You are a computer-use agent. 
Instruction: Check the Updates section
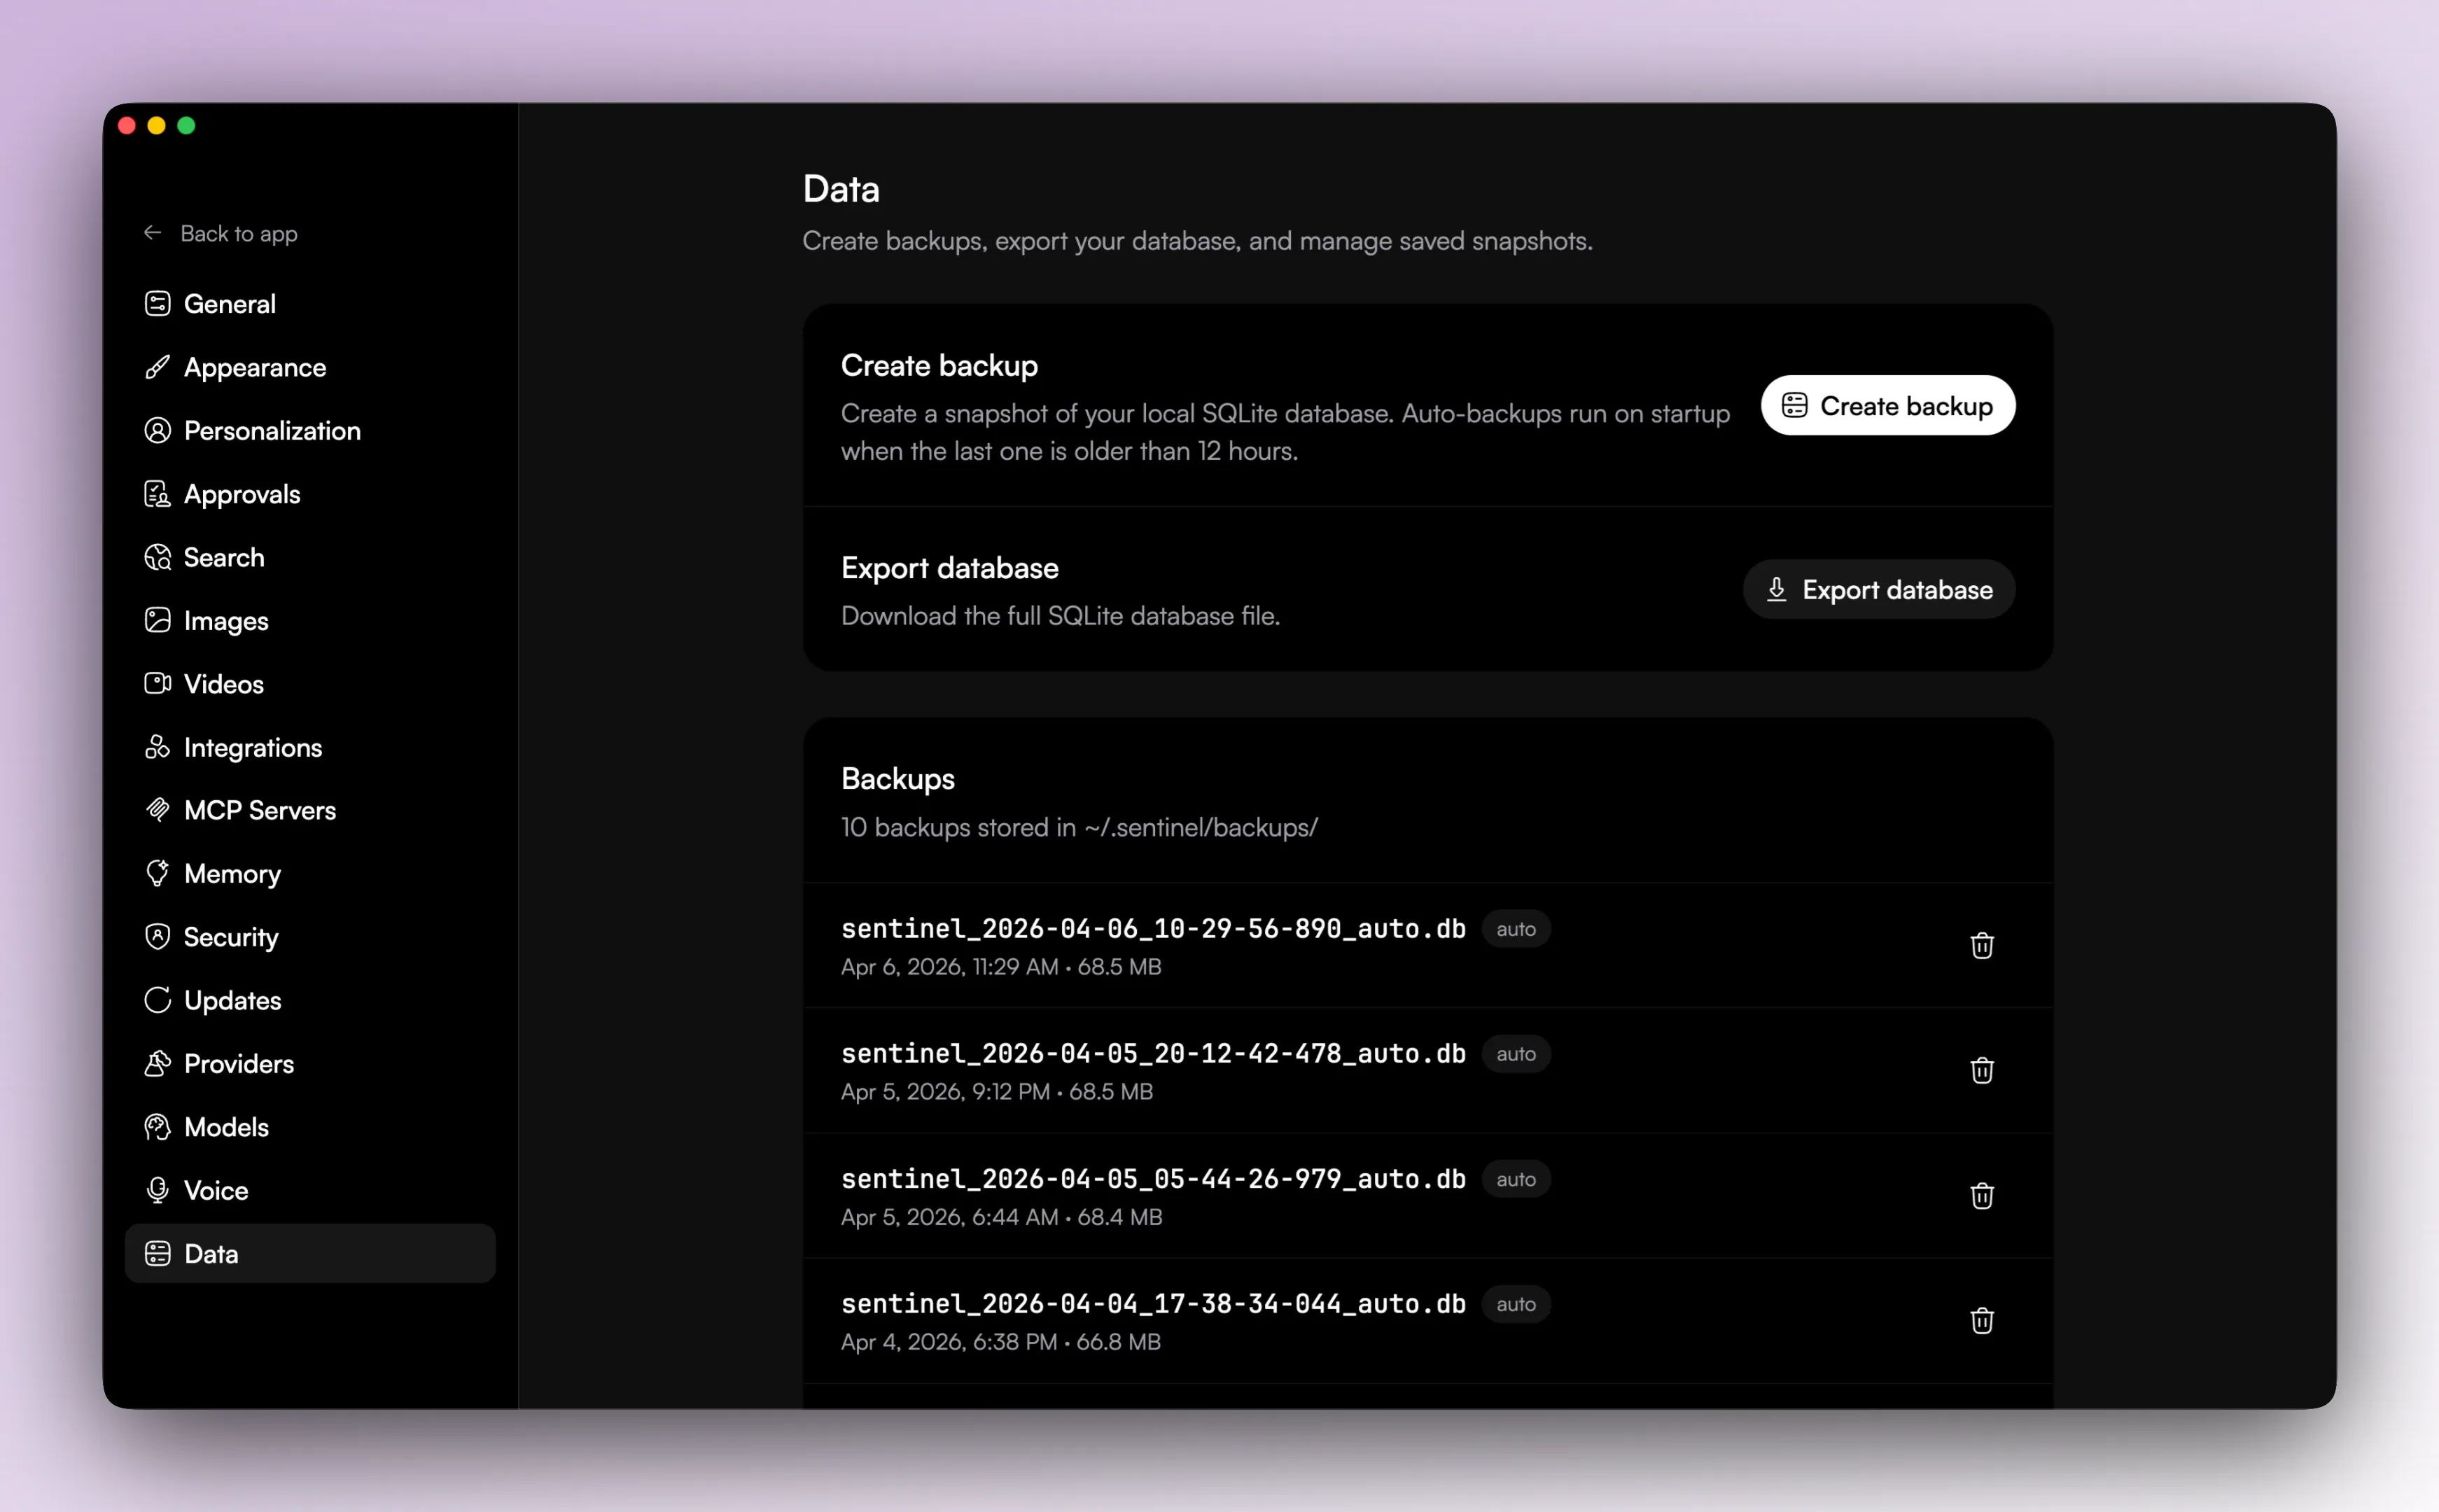[310, 1000]
